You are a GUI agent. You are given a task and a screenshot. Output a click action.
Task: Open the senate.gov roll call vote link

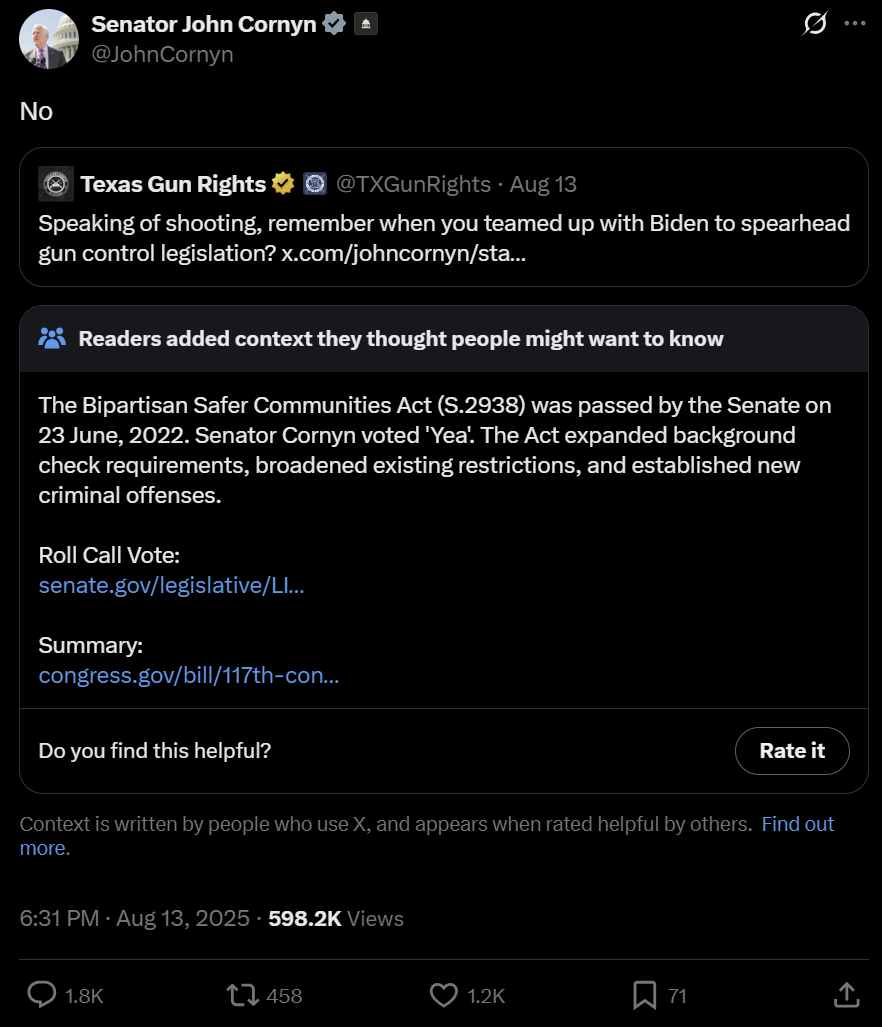172,585
